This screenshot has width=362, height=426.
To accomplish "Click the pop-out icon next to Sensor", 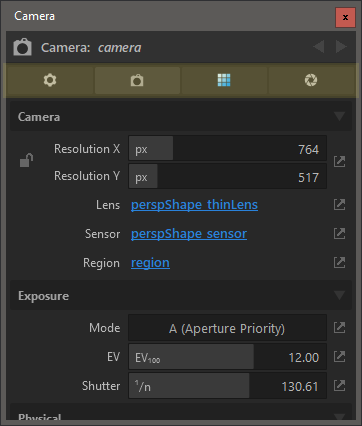I will pyautogui.click(x=339, y=234).
